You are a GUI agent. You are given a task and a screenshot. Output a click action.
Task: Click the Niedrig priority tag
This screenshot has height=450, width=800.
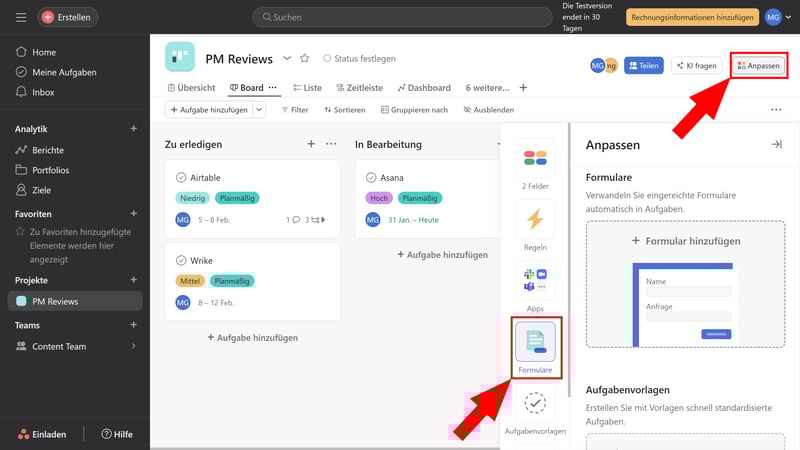tap(192, 198)
